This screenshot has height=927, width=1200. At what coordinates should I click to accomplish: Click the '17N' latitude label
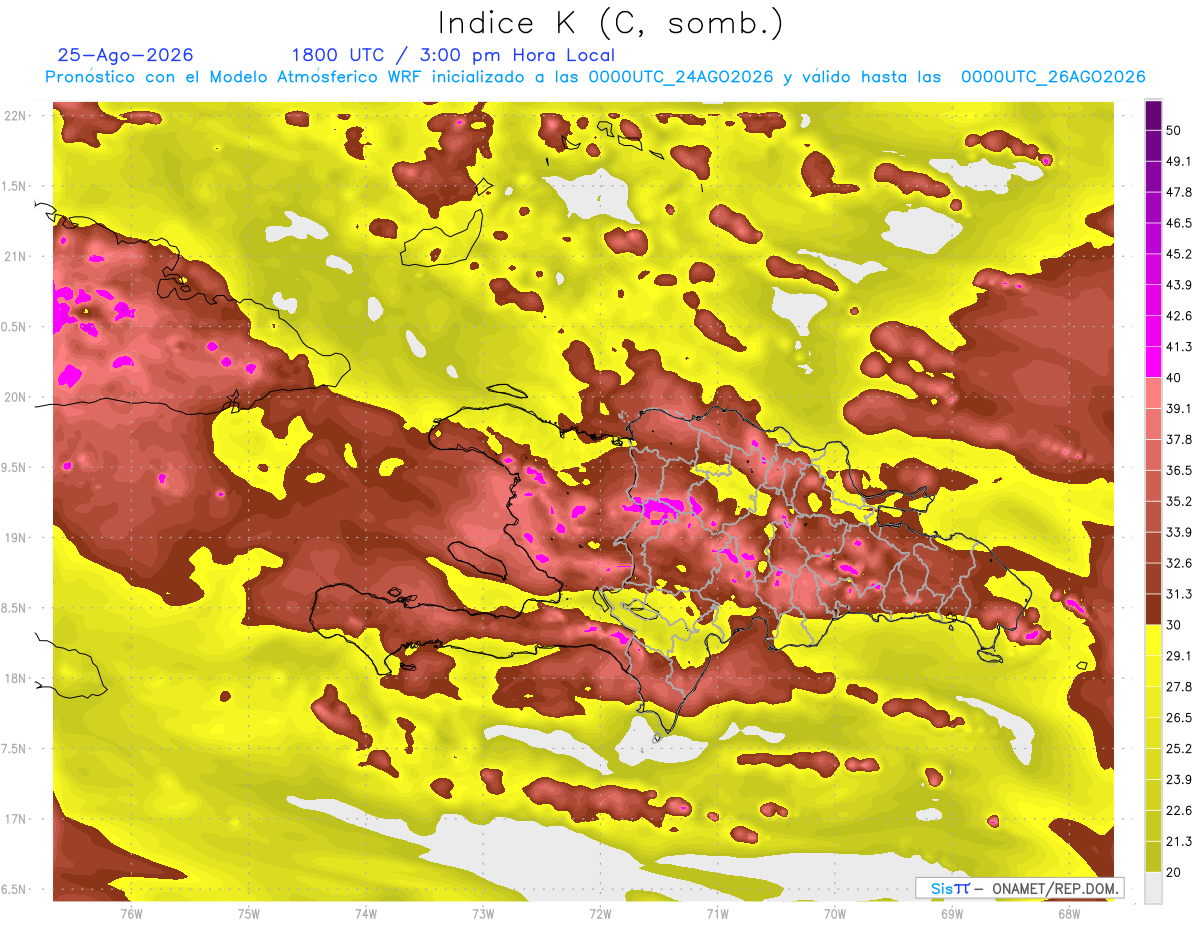[x=16, y=820]
